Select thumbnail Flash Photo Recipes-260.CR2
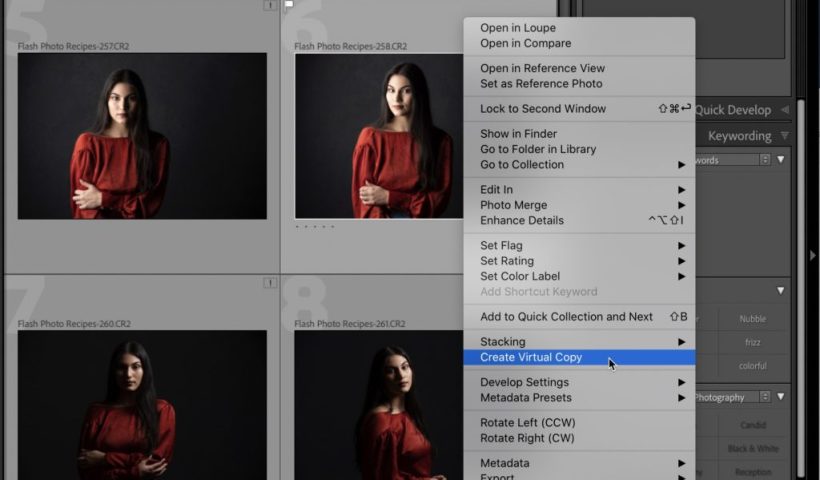 click(142, 405)
